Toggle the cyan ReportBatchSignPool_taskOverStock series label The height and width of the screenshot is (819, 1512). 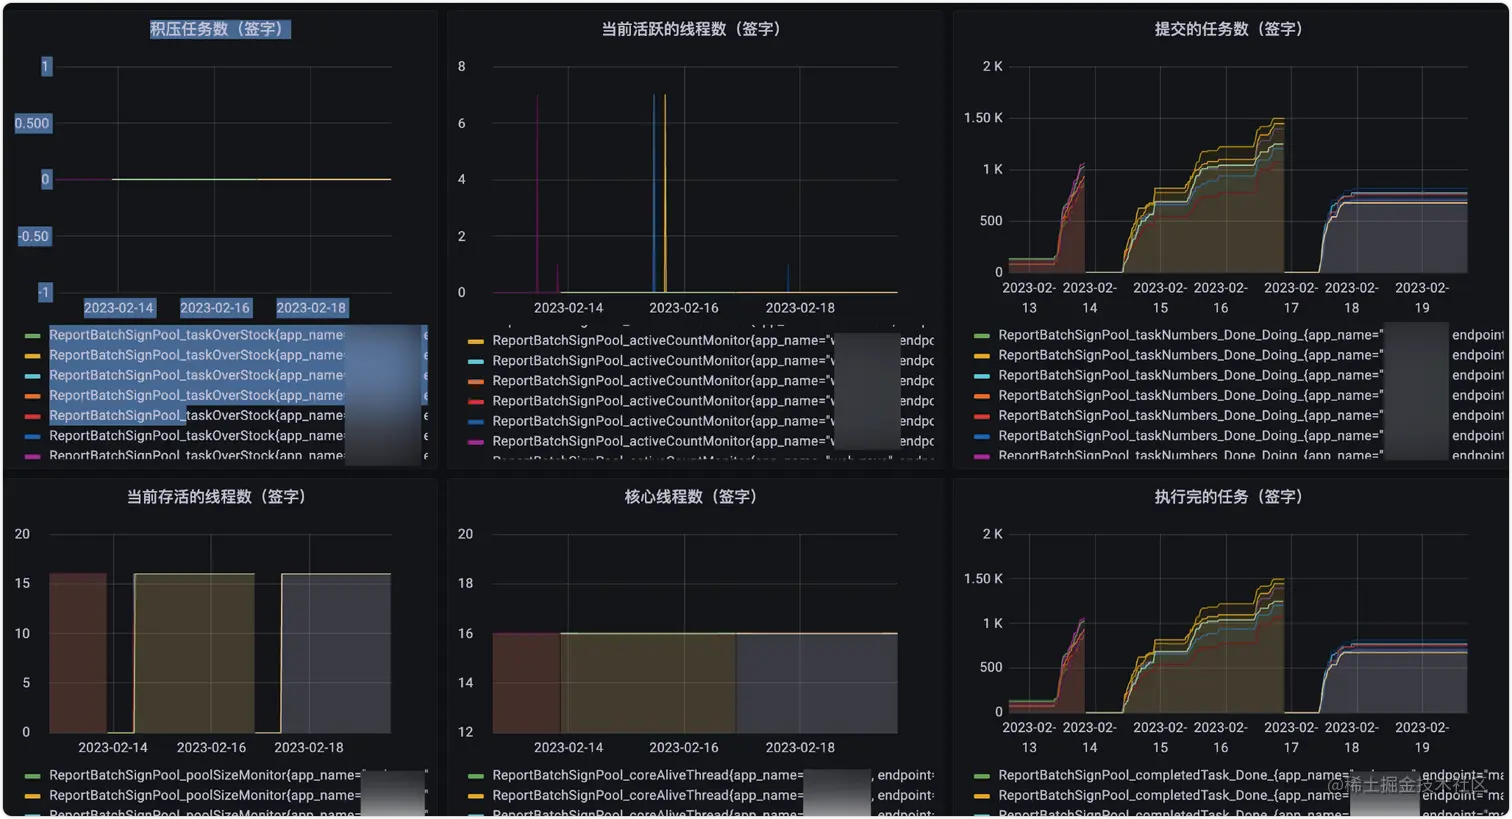196,375
